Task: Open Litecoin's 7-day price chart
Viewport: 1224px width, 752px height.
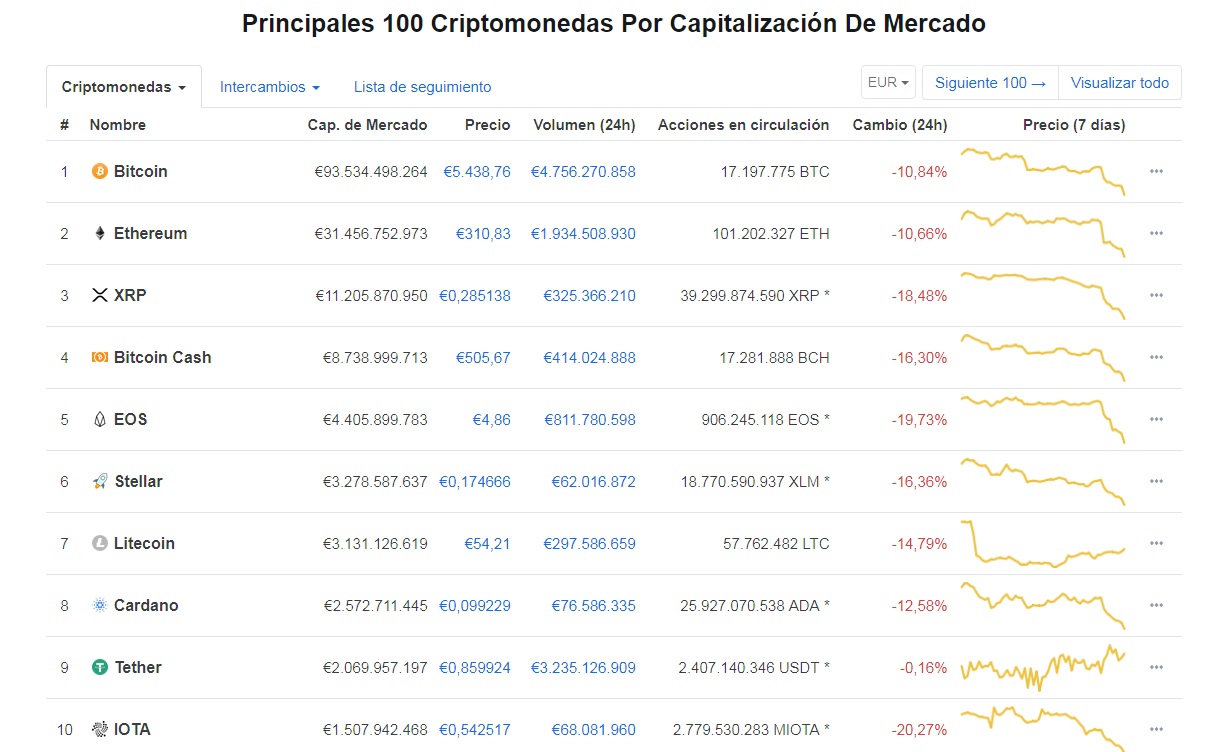Action: click(1042, 544)
